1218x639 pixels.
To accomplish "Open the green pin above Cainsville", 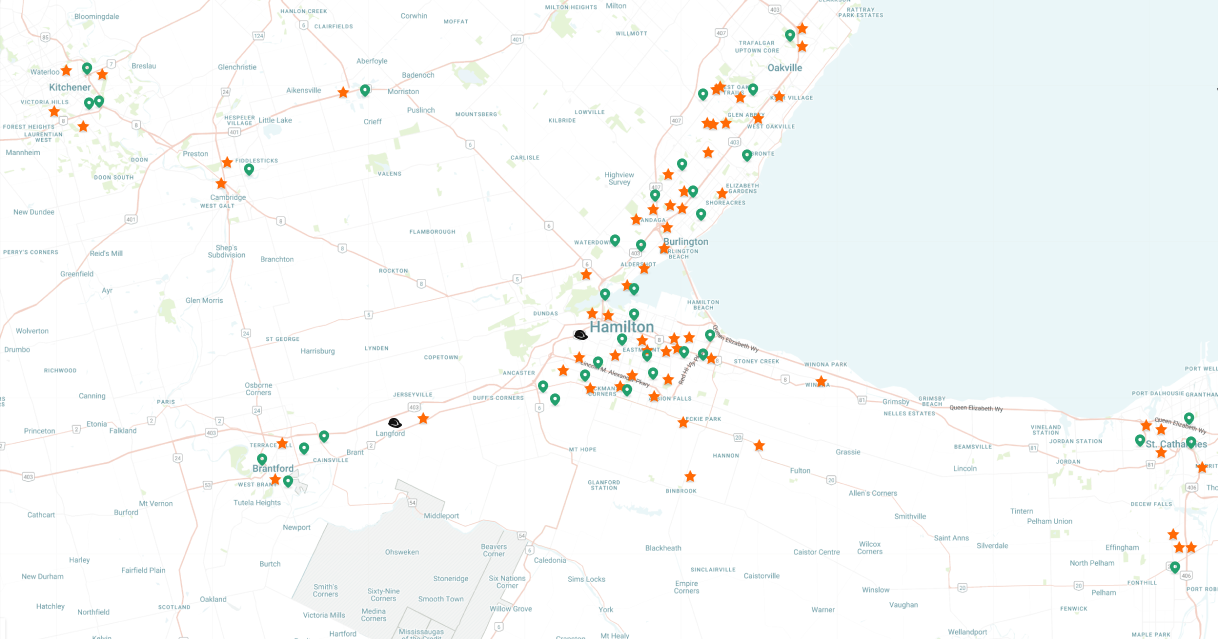I will [324, 437].
